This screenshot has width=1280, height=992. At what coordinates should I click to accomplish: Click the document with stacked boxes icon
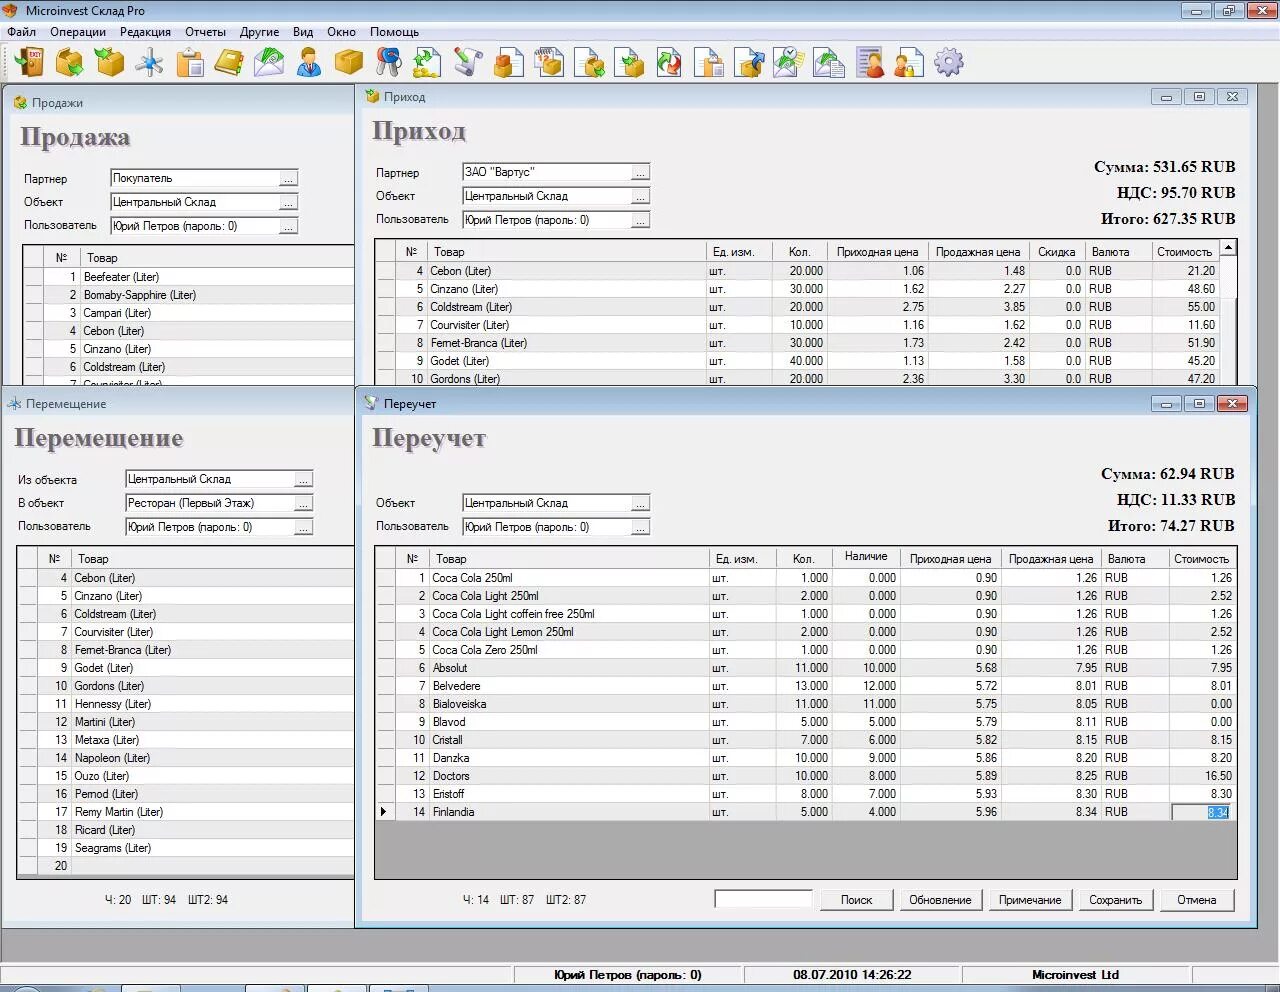[x=509, y=63]
